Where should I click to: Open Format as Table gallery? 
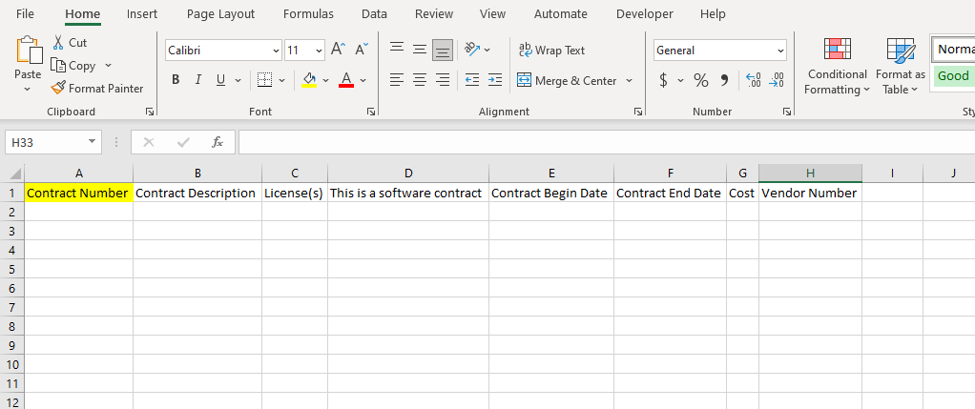tap(900, 67)
